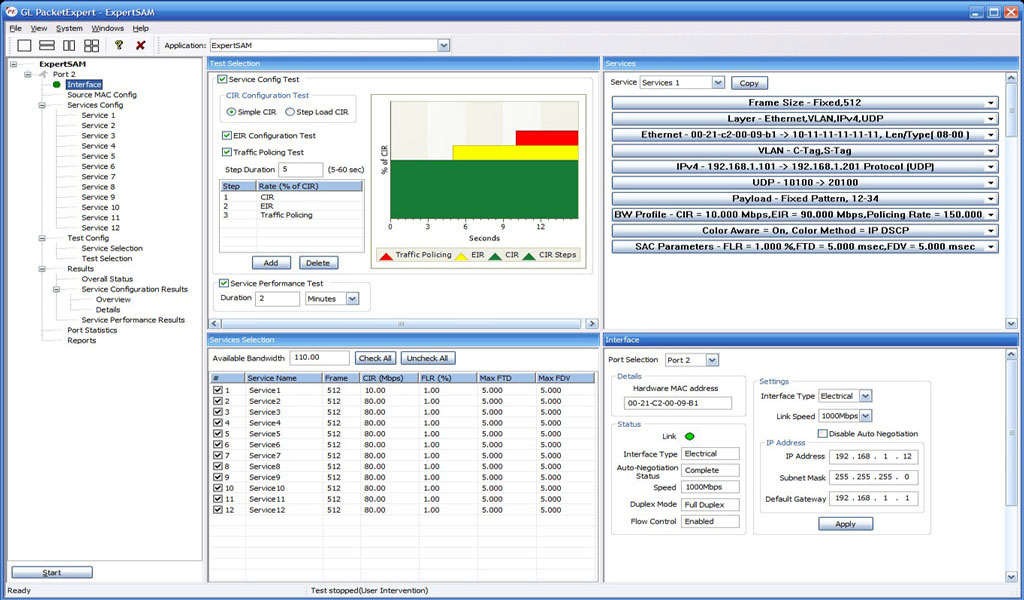Click the Traffic Policing step row
The image size is (1024, 600).
tap(291, 215)
